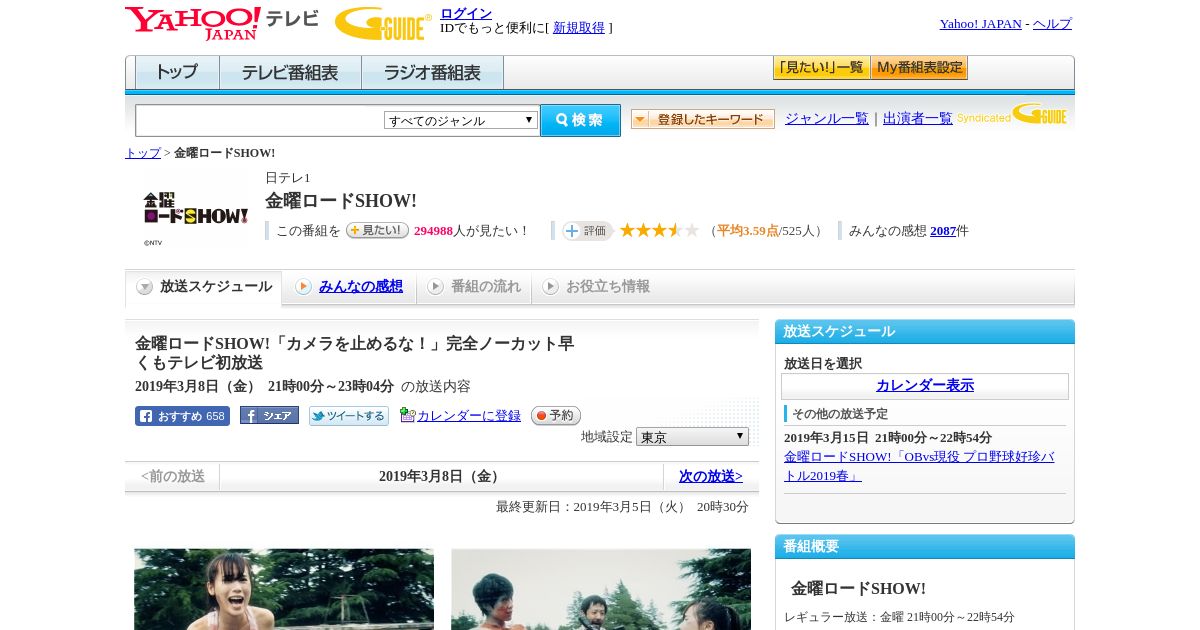
Task: Click the right movie still of group outdoors
Action: tap(601, 589)
